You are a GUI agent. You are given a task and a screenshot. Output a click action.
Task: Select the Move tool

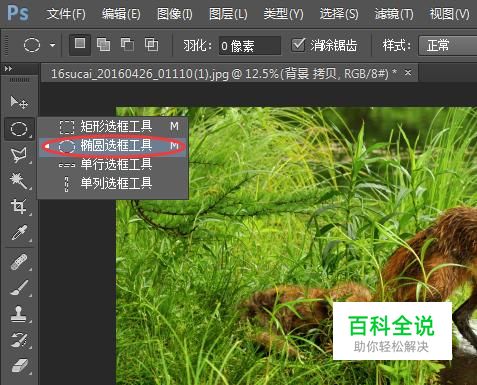19,102
